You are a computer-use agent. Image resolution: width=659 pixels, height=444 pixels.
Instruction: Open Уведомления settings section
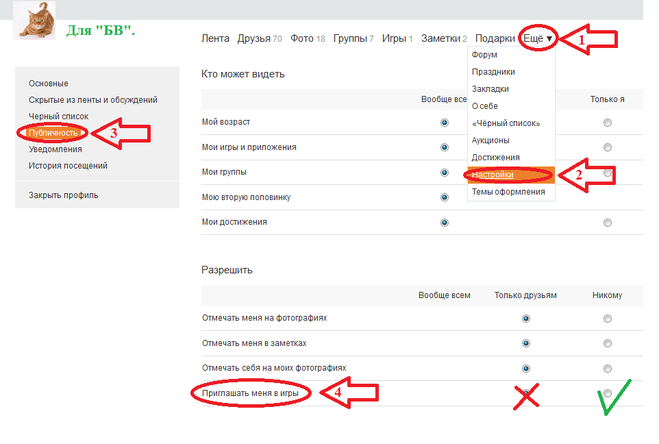coord(56,149)
